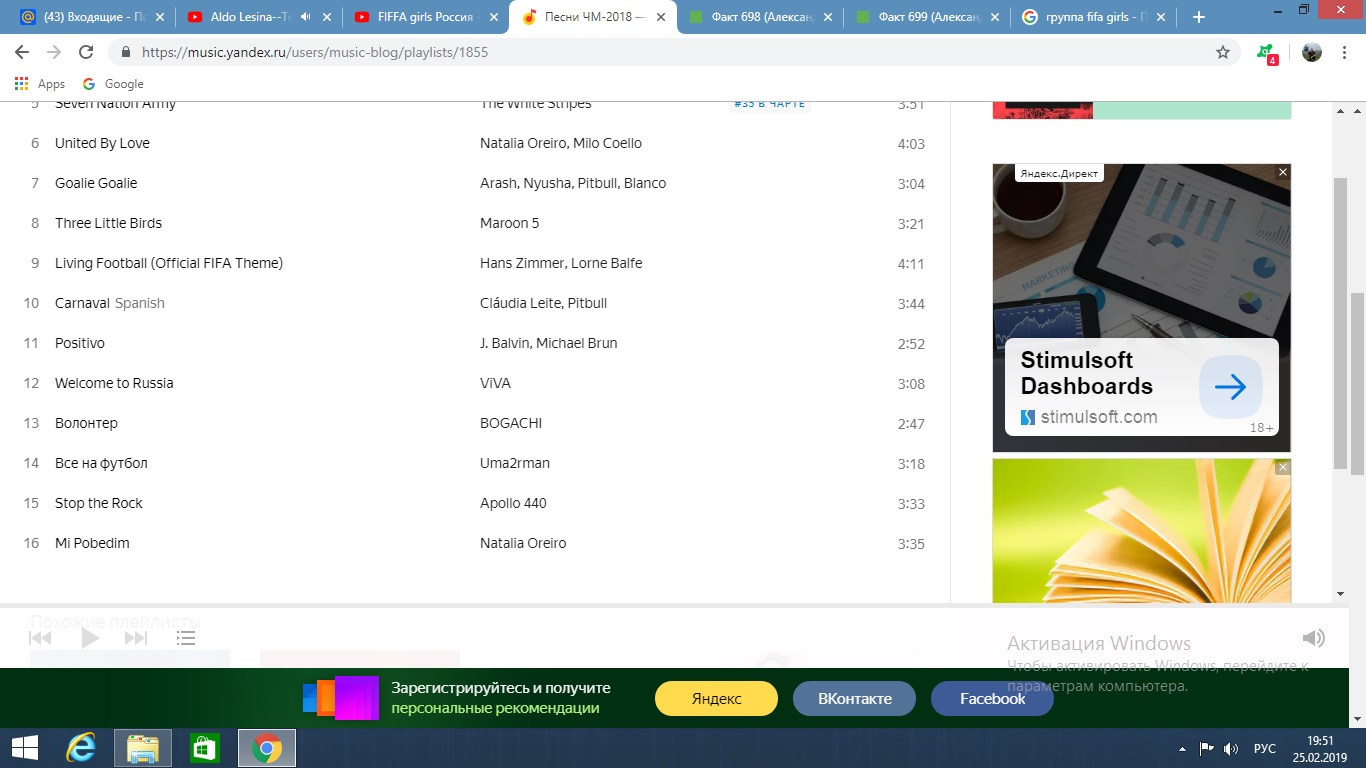1366x768 pixels.
Task: Select track Stop the Rock
Action: (99, 503)
